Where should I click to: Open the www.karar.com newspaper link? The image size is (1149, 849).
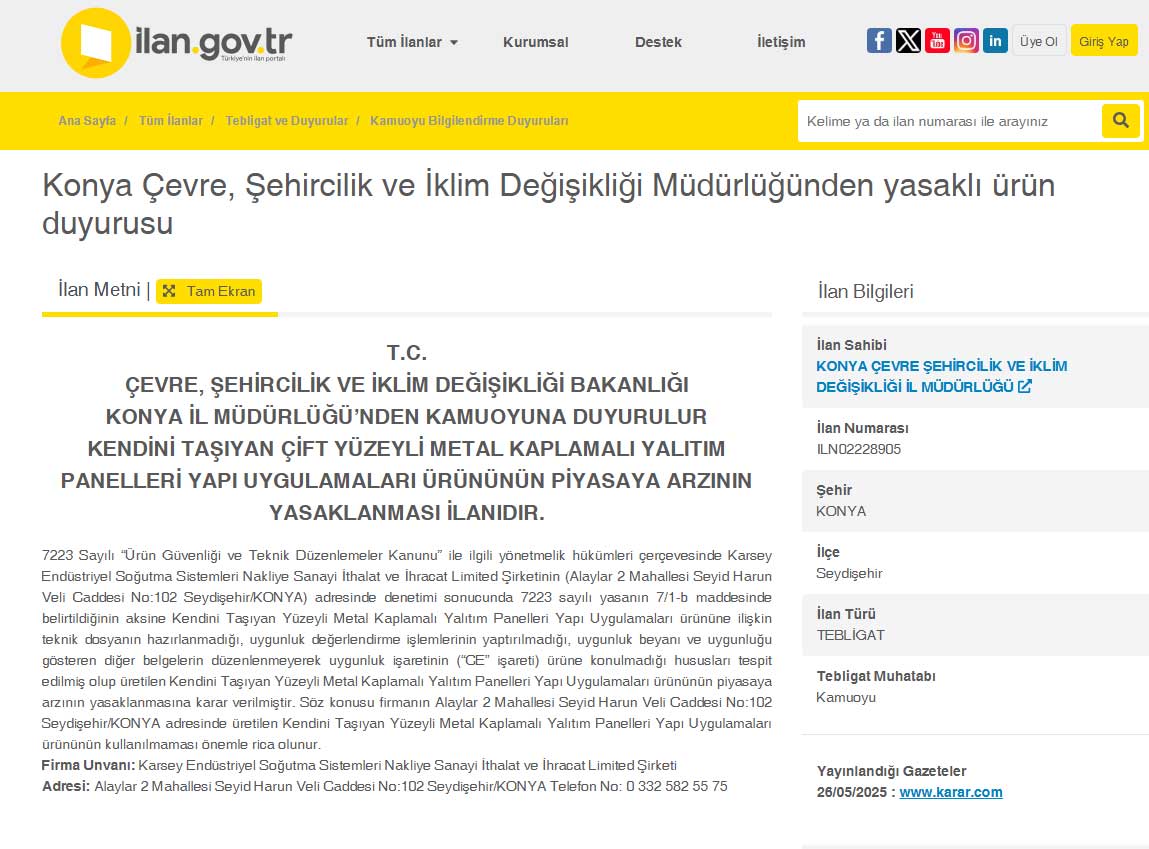(x=950, y=792)
